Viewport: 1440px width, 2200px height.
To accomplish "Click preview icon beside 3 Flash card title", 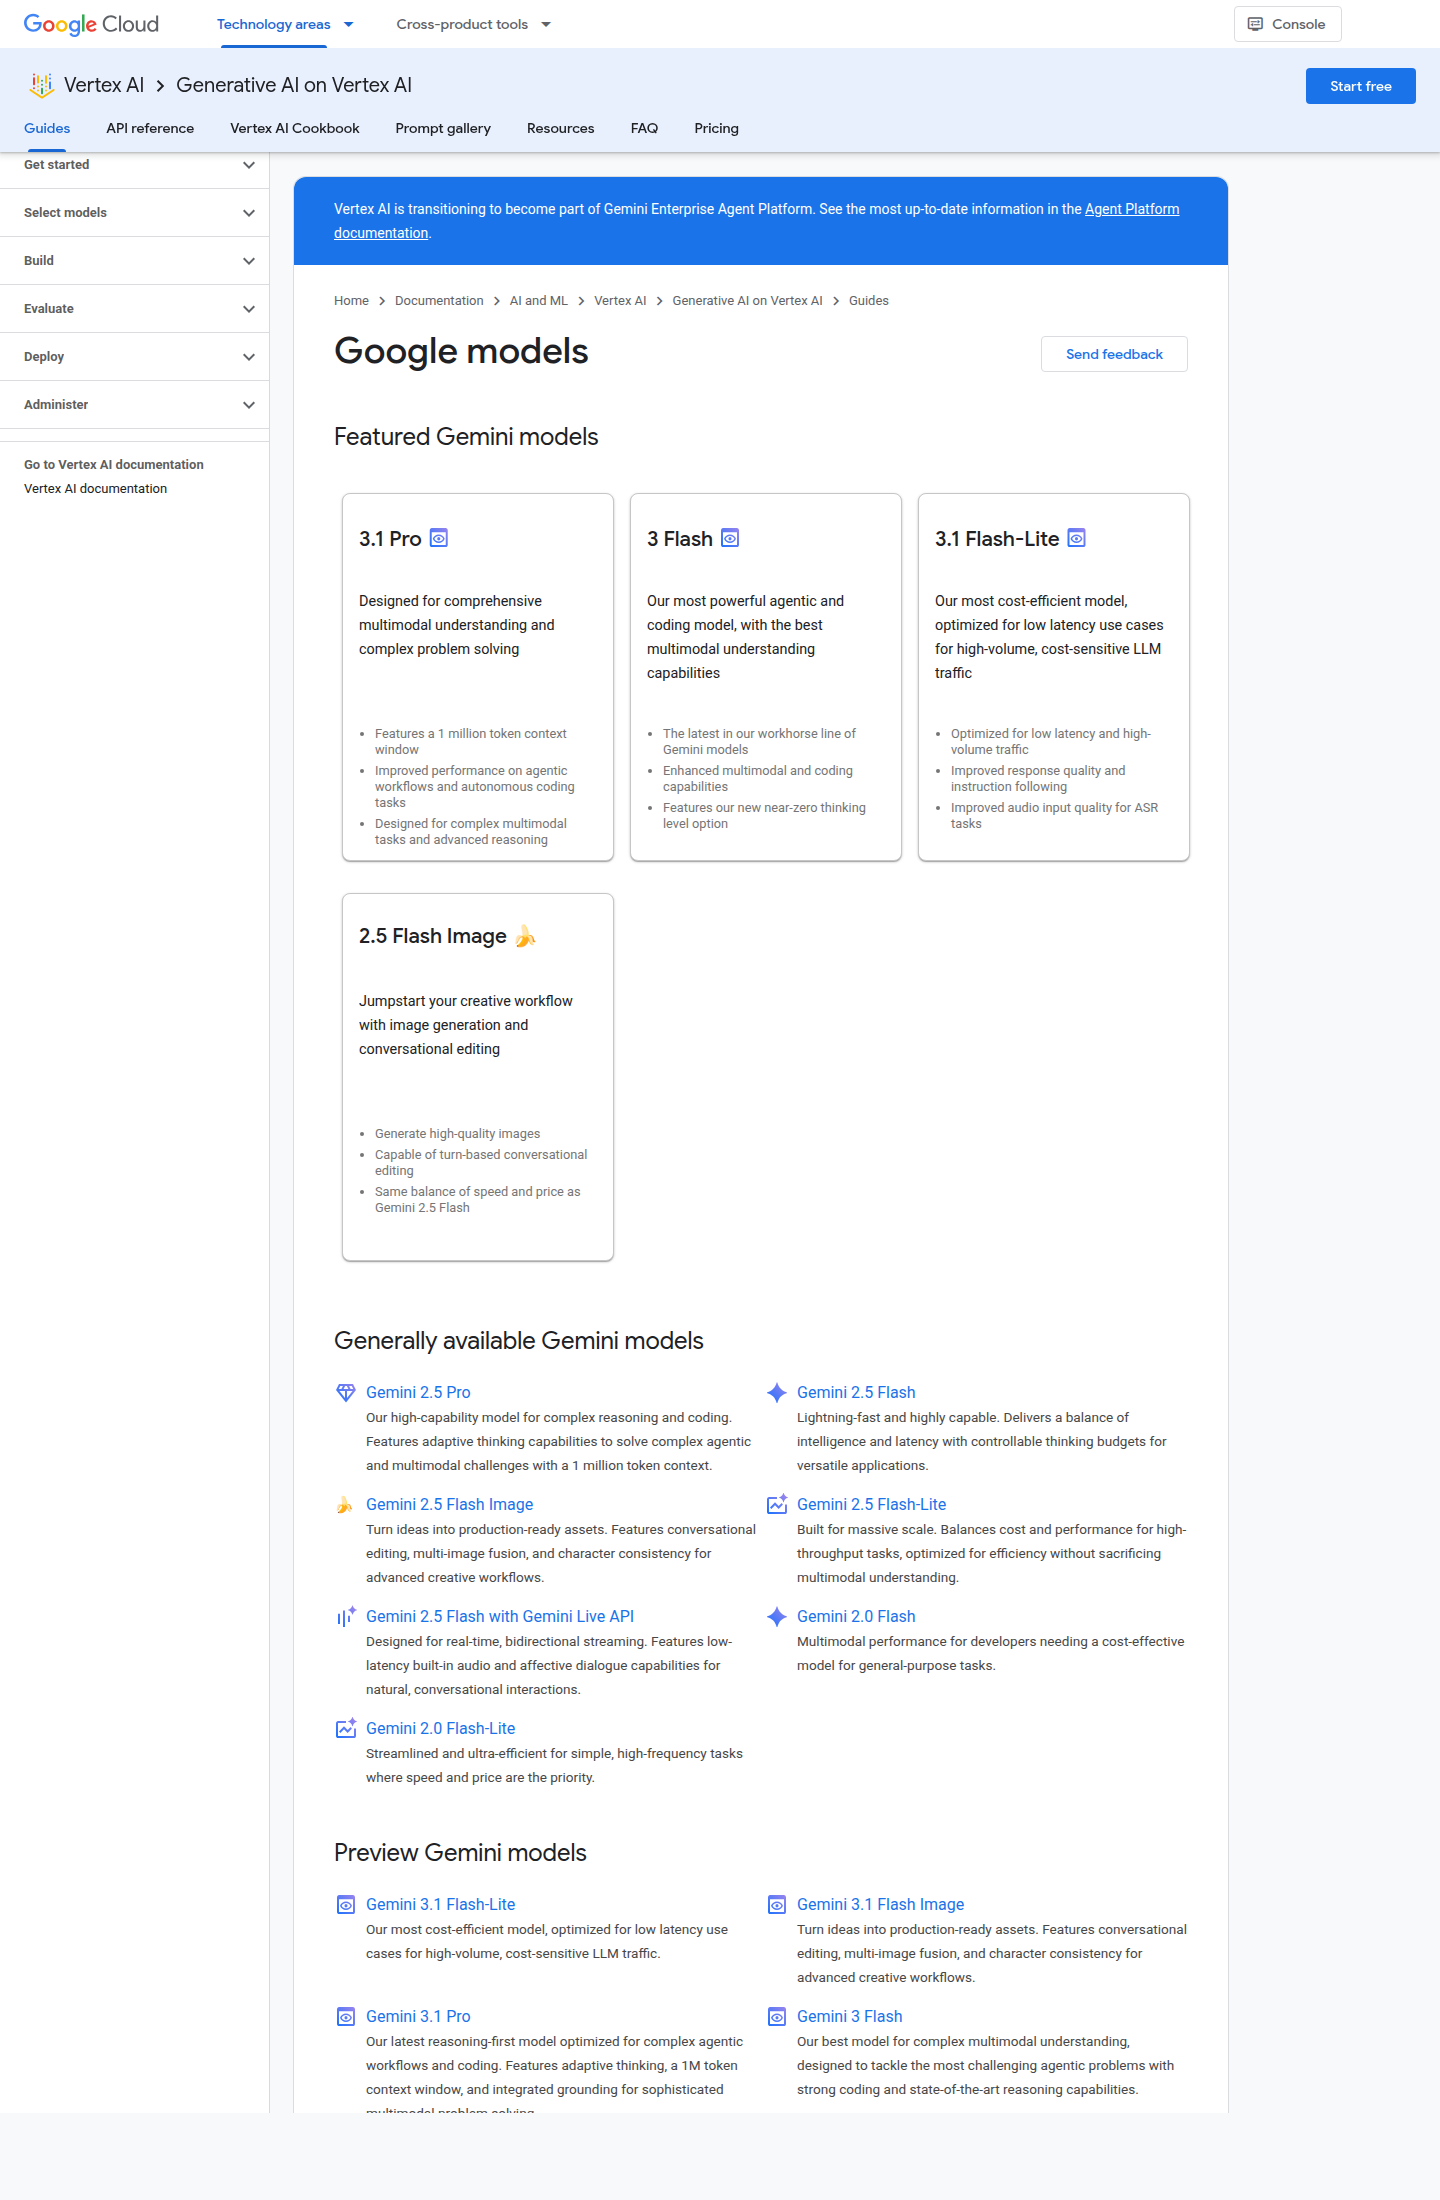I will [x=730, y=538].
